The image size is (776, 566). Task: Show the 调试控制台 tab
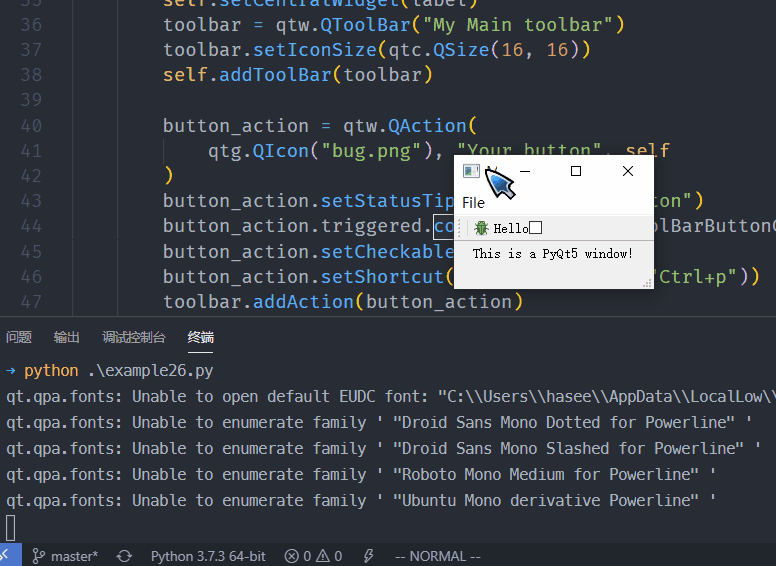134,338
